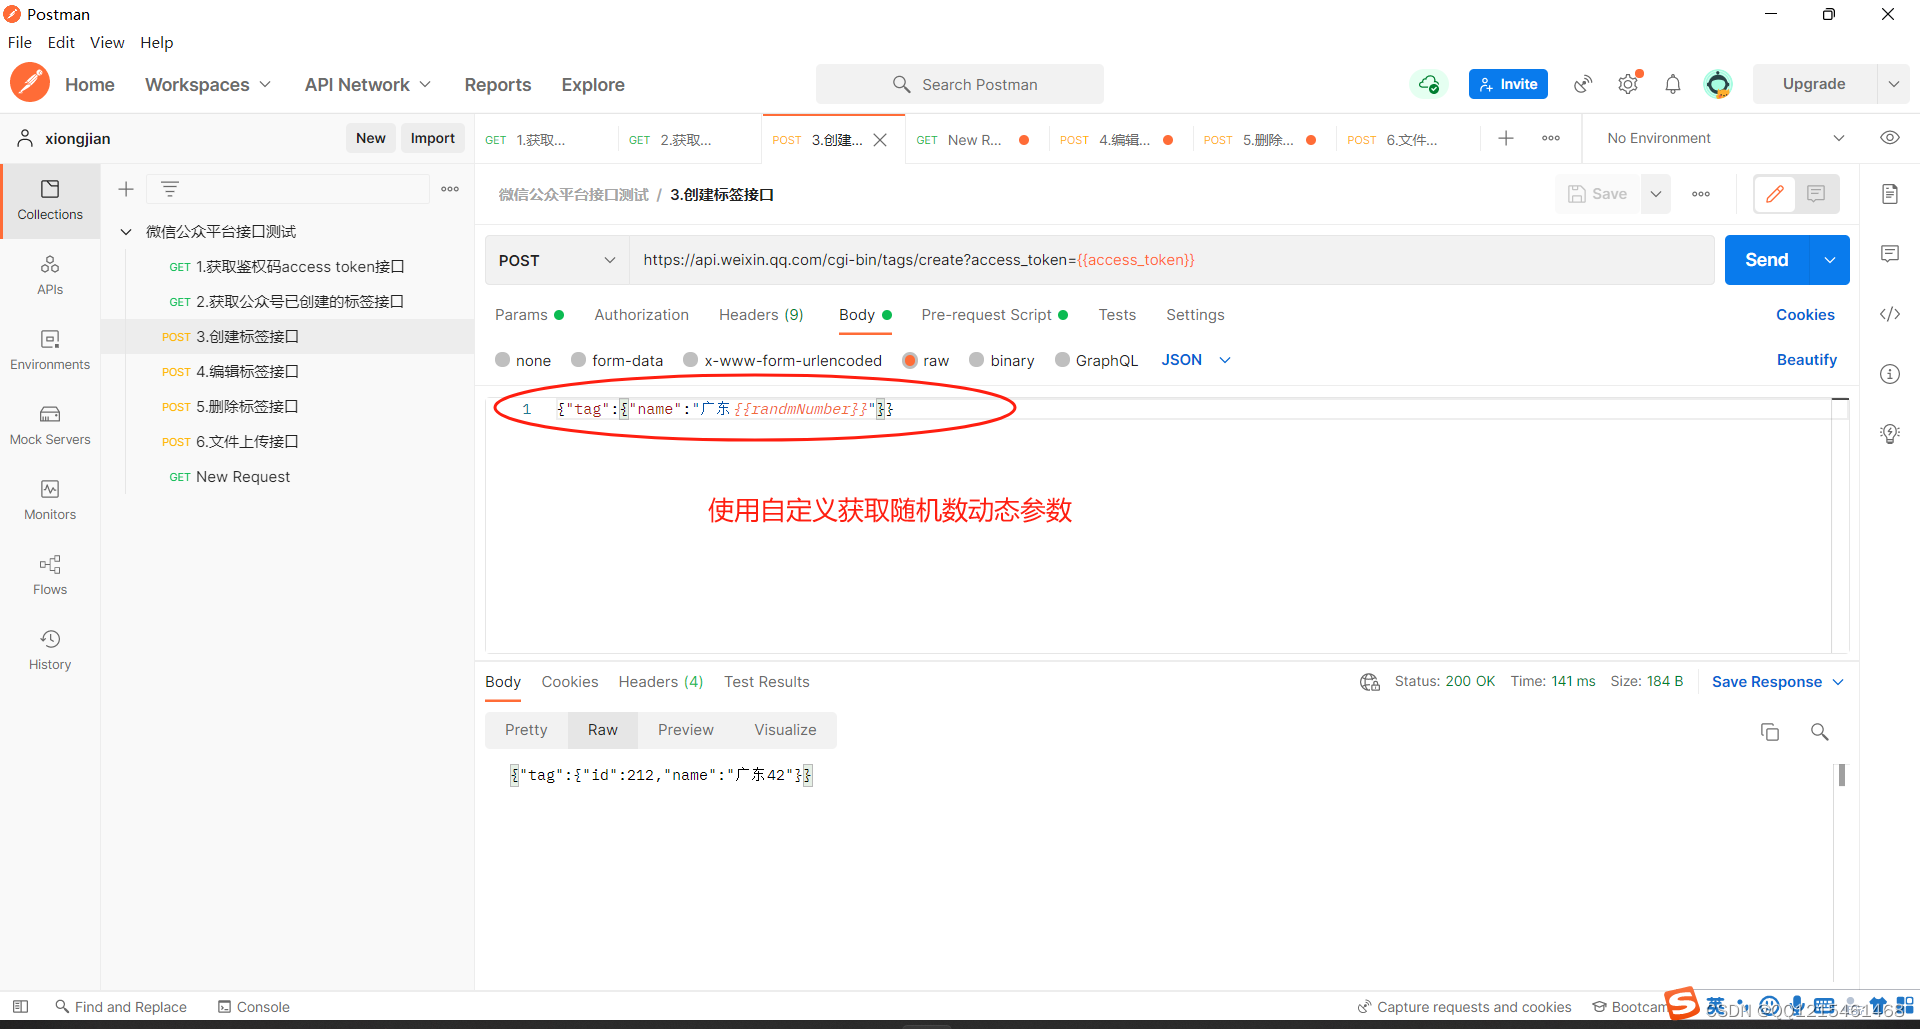
Task: Select the none body type
Action: (503, 360)
